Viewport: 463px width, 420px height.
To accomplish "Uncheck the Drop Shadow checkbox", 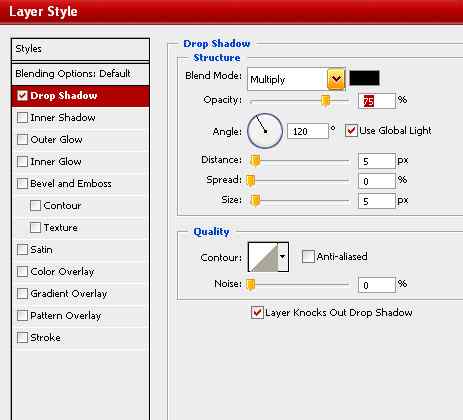I will [22, 96].
